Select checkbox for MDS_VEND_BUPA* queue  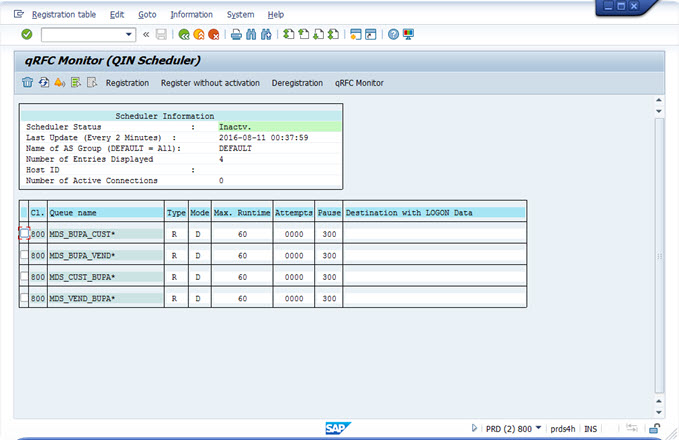pos(24,298)
